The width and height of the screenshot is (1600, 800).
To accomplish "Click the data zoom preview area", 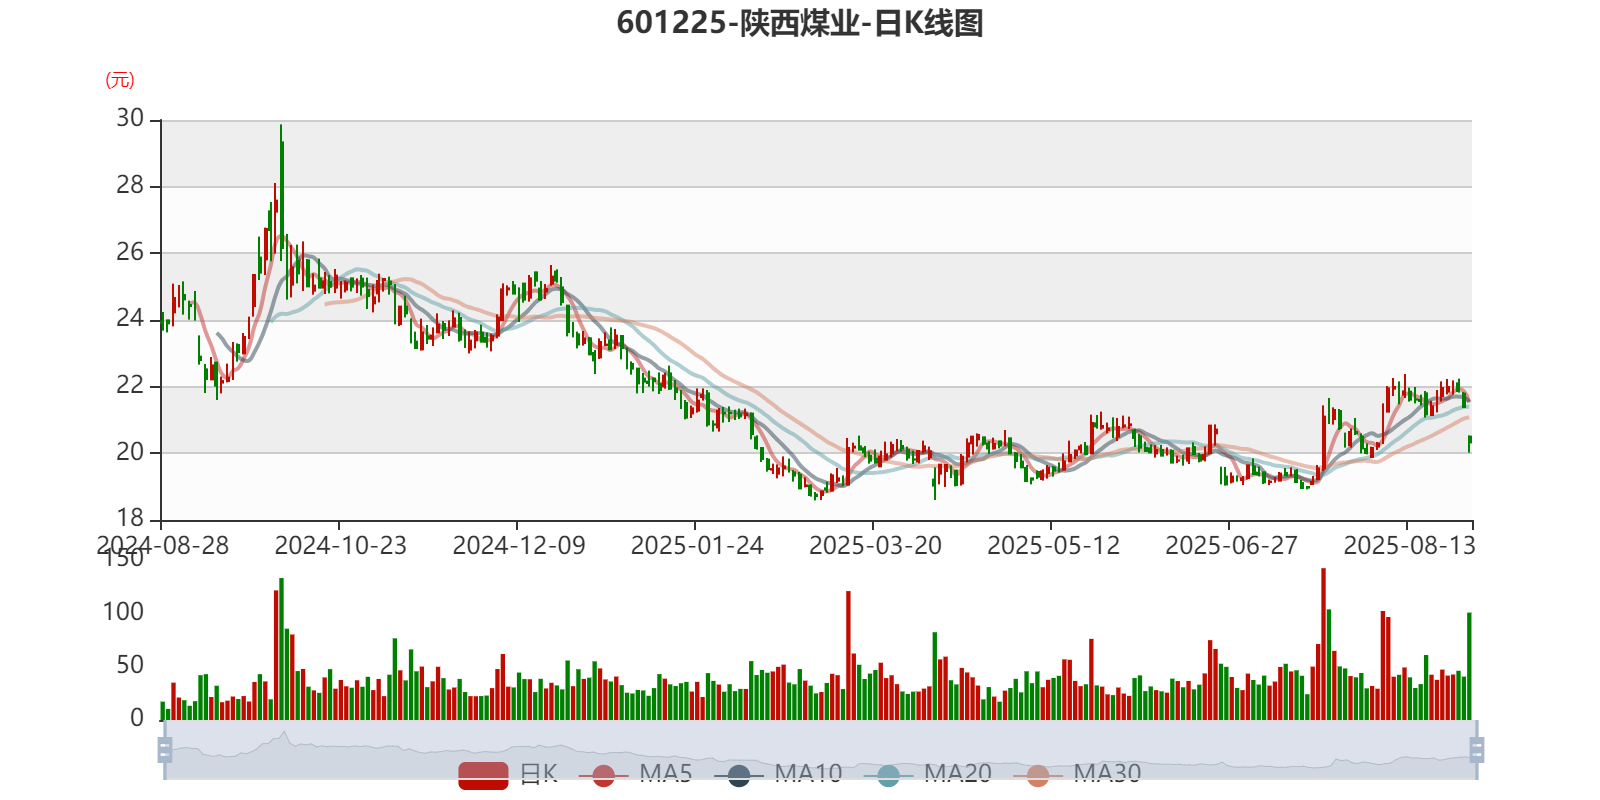I will [x=820, y=749].
